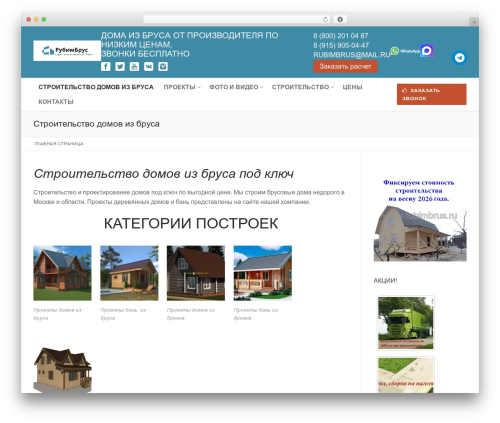
Task: Click the АКЦИИ! sidebar heading
Action: pyautogui.click(x=385, y=281)
